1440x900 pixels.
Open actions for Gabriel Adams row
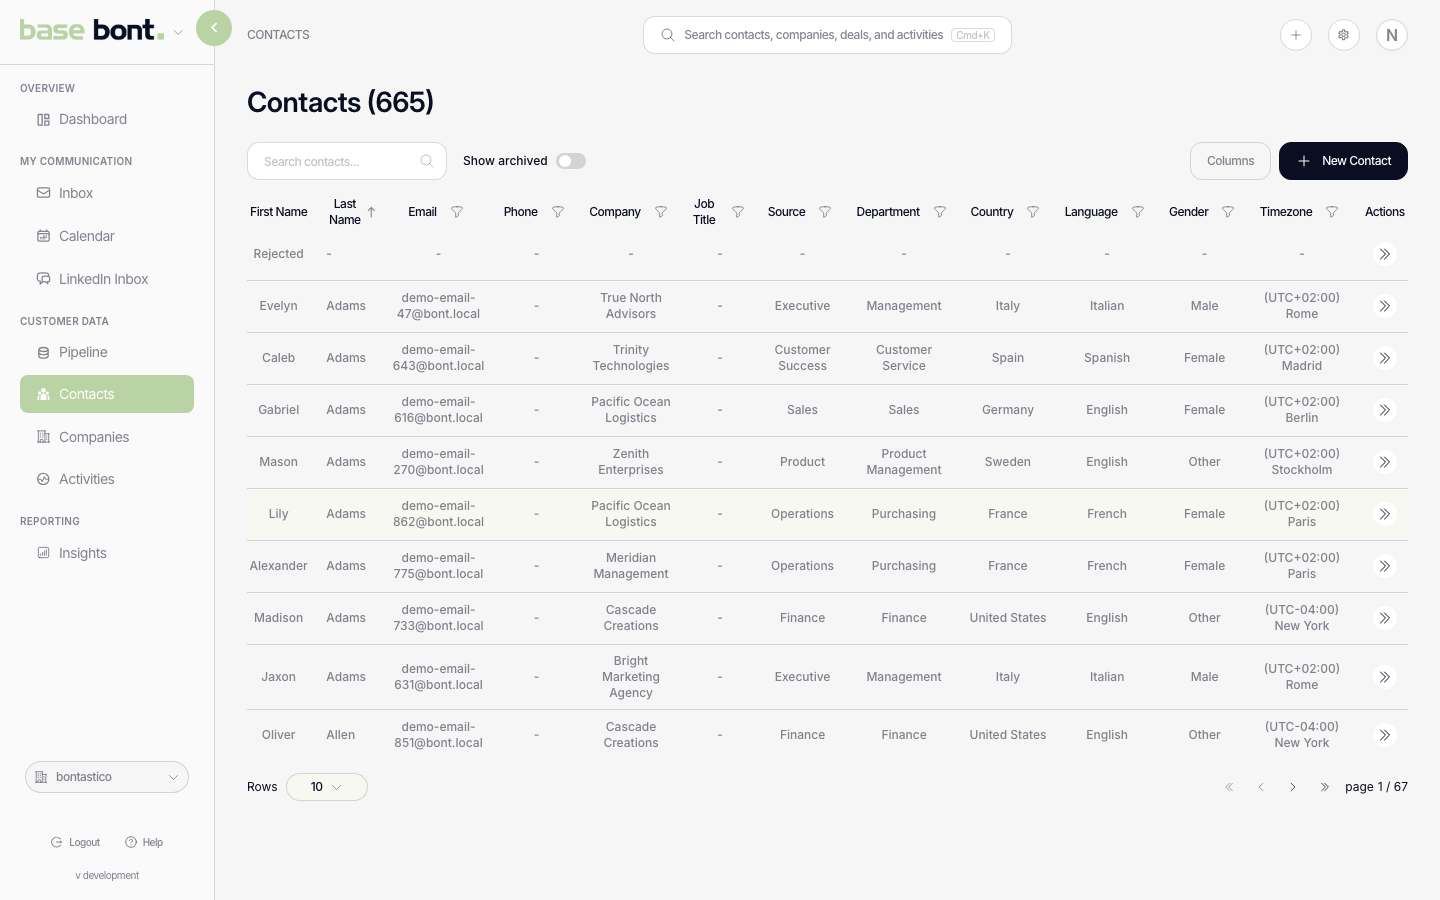click(1385, 410)
